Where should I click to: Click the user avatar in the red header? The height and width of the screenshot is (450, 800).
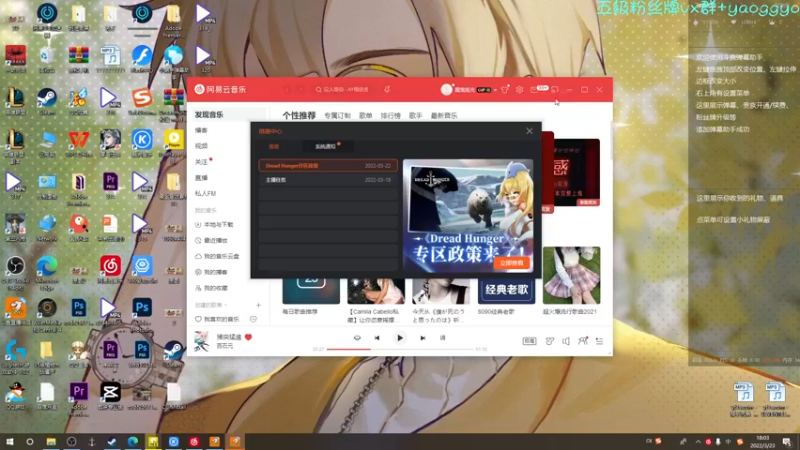point(446,89)
